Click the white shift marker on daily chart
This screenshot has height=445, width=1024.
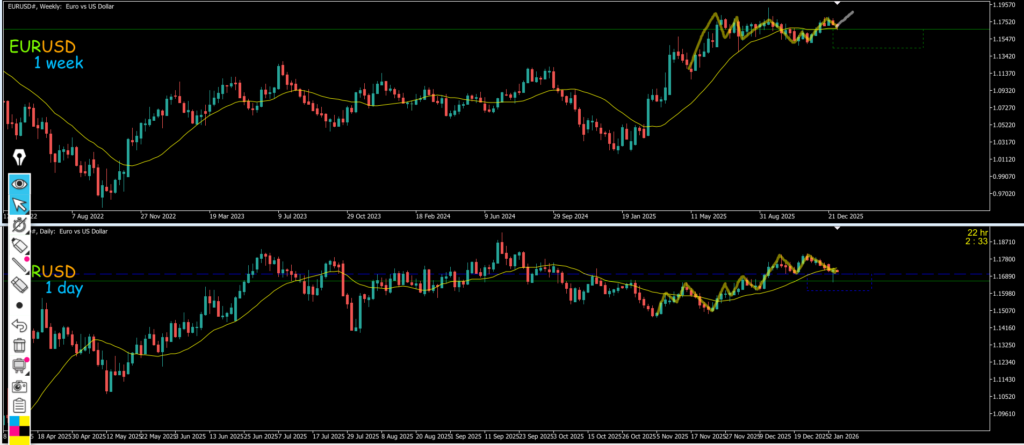pyautogui.click(x=837, y=229)
